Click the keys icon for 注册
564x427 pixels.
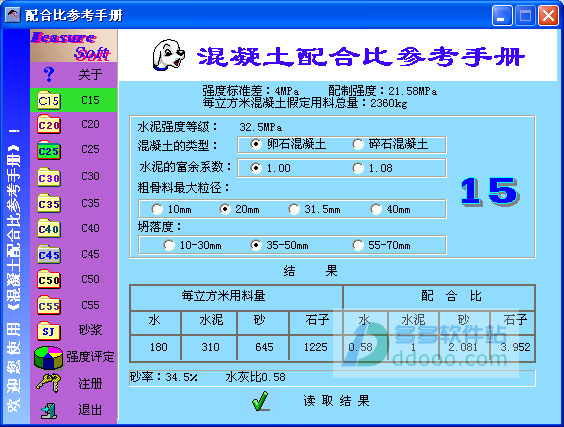click(x=49, y=383)
